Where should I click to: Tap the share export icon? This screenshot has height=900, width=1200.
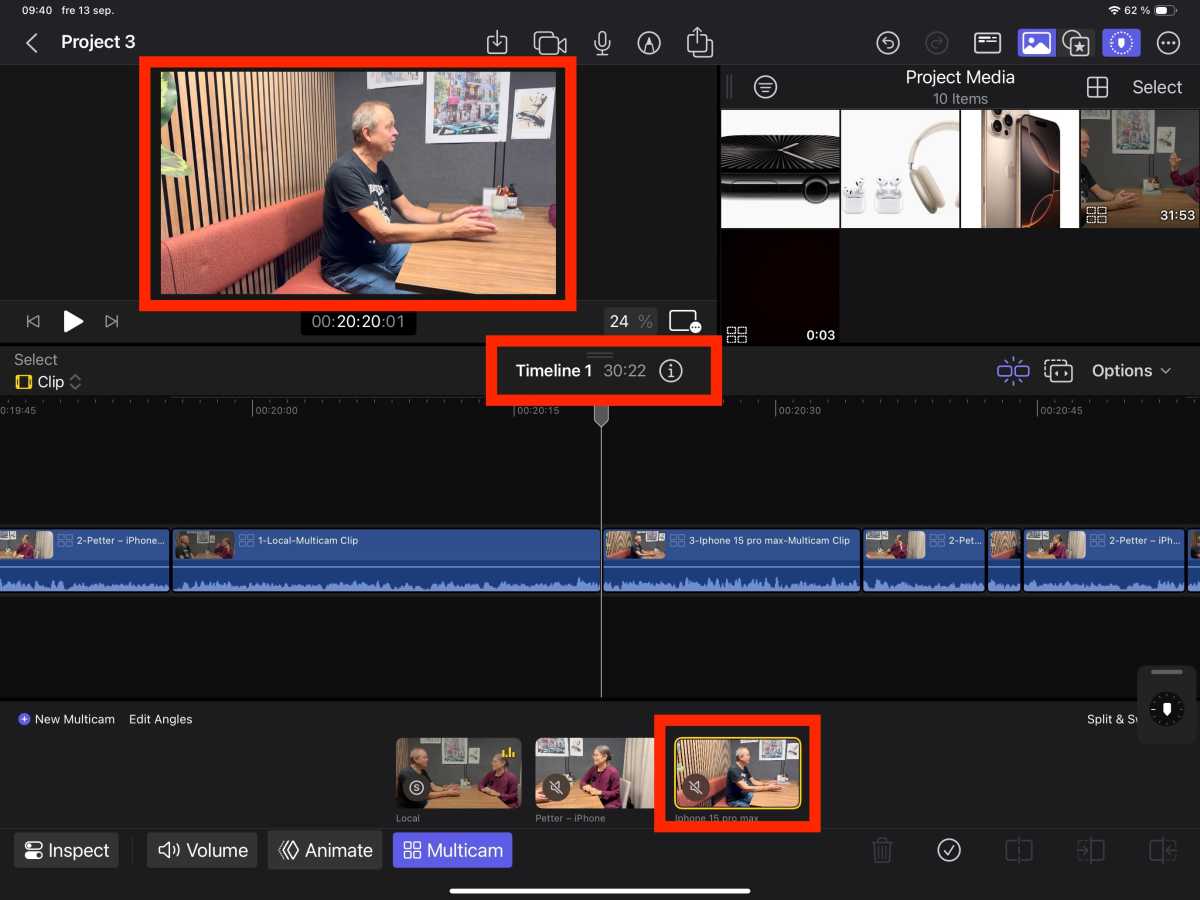tap(699, 42)
